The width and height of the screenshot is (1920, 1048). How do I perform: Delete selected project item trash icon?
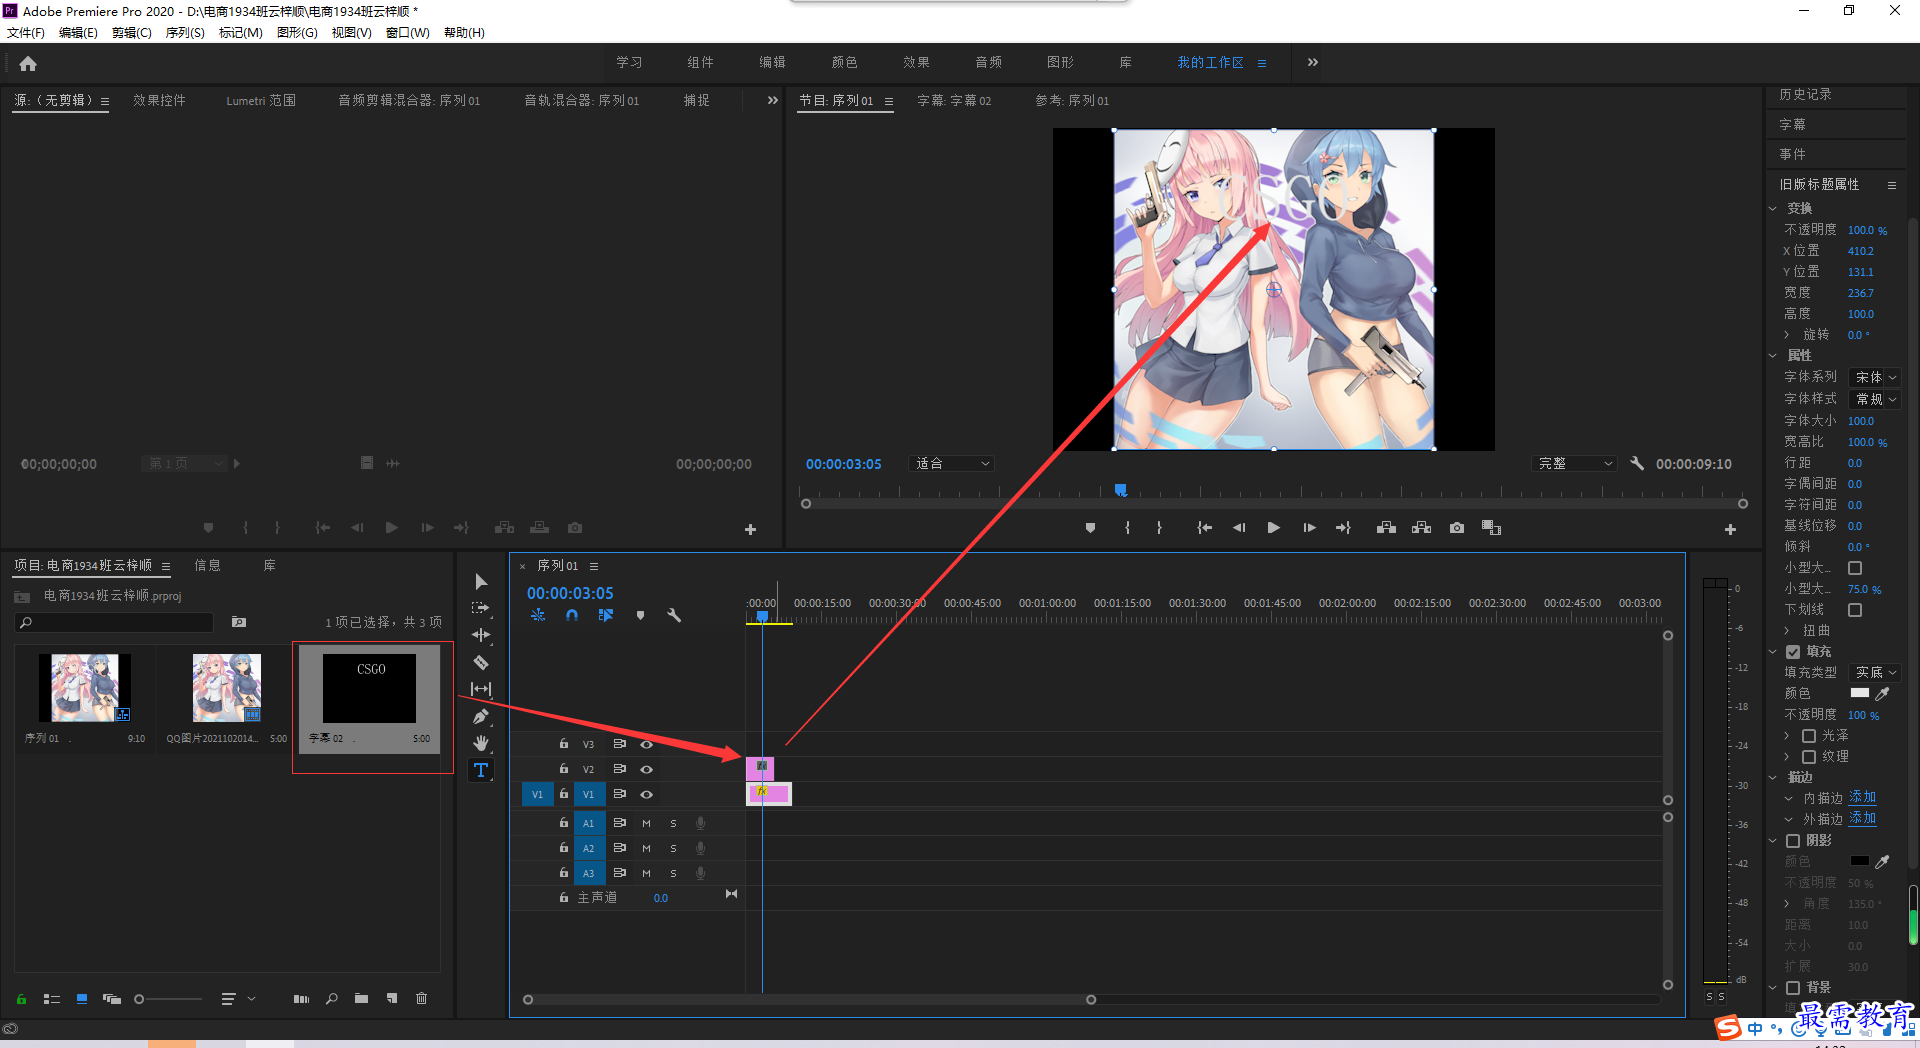(x=422, y=998)
